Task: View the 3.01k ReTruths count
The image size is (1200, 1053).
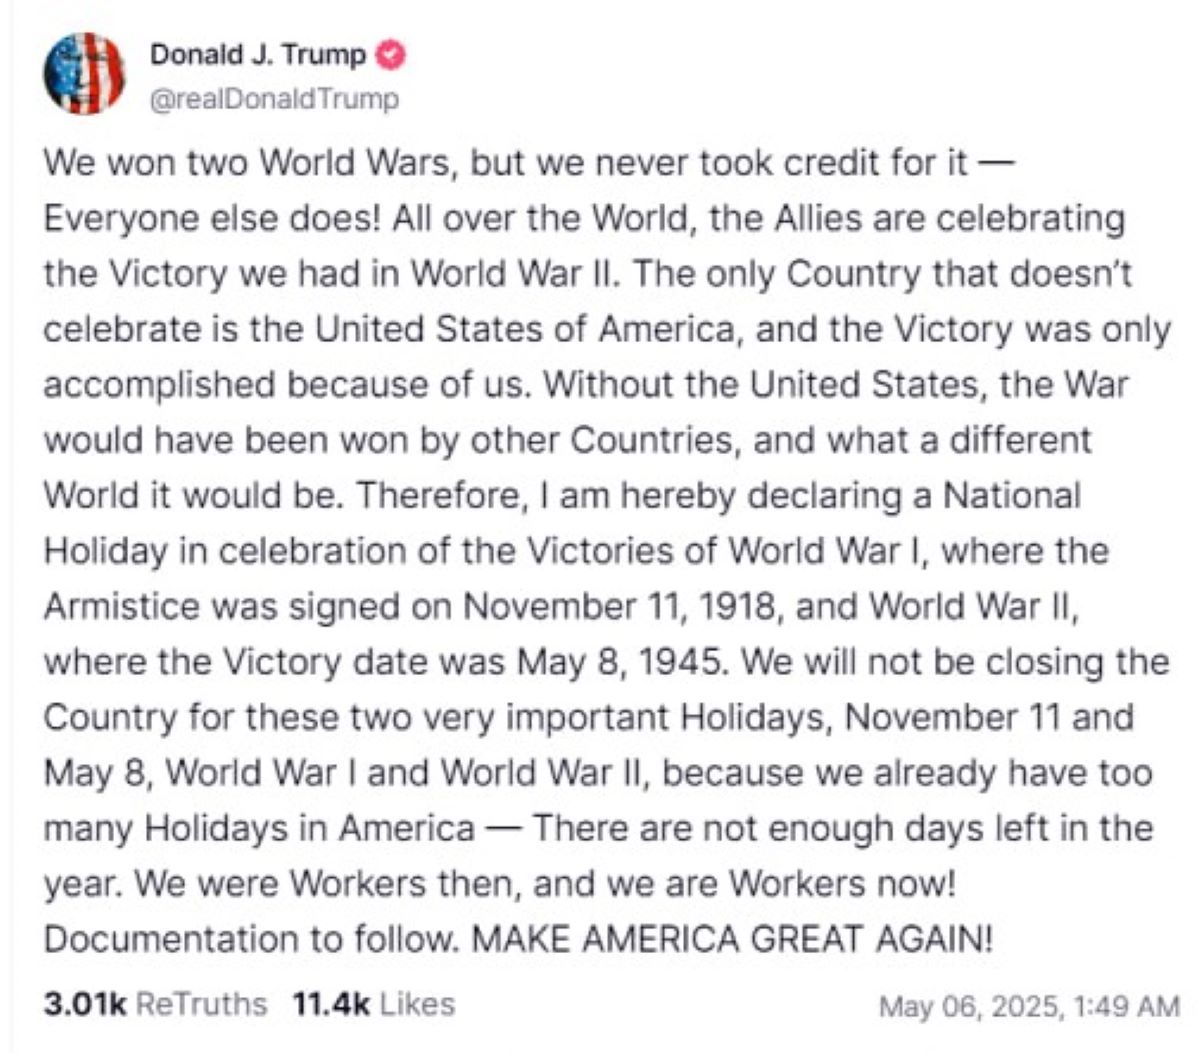Action: (x=84, y=1004)
